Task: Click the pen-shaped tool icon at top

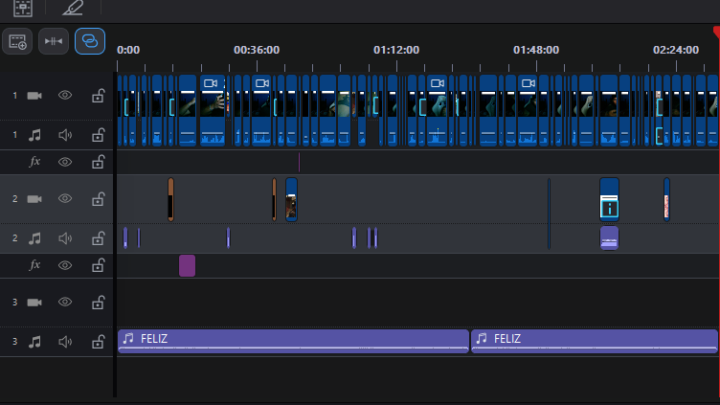Action: 73,8
